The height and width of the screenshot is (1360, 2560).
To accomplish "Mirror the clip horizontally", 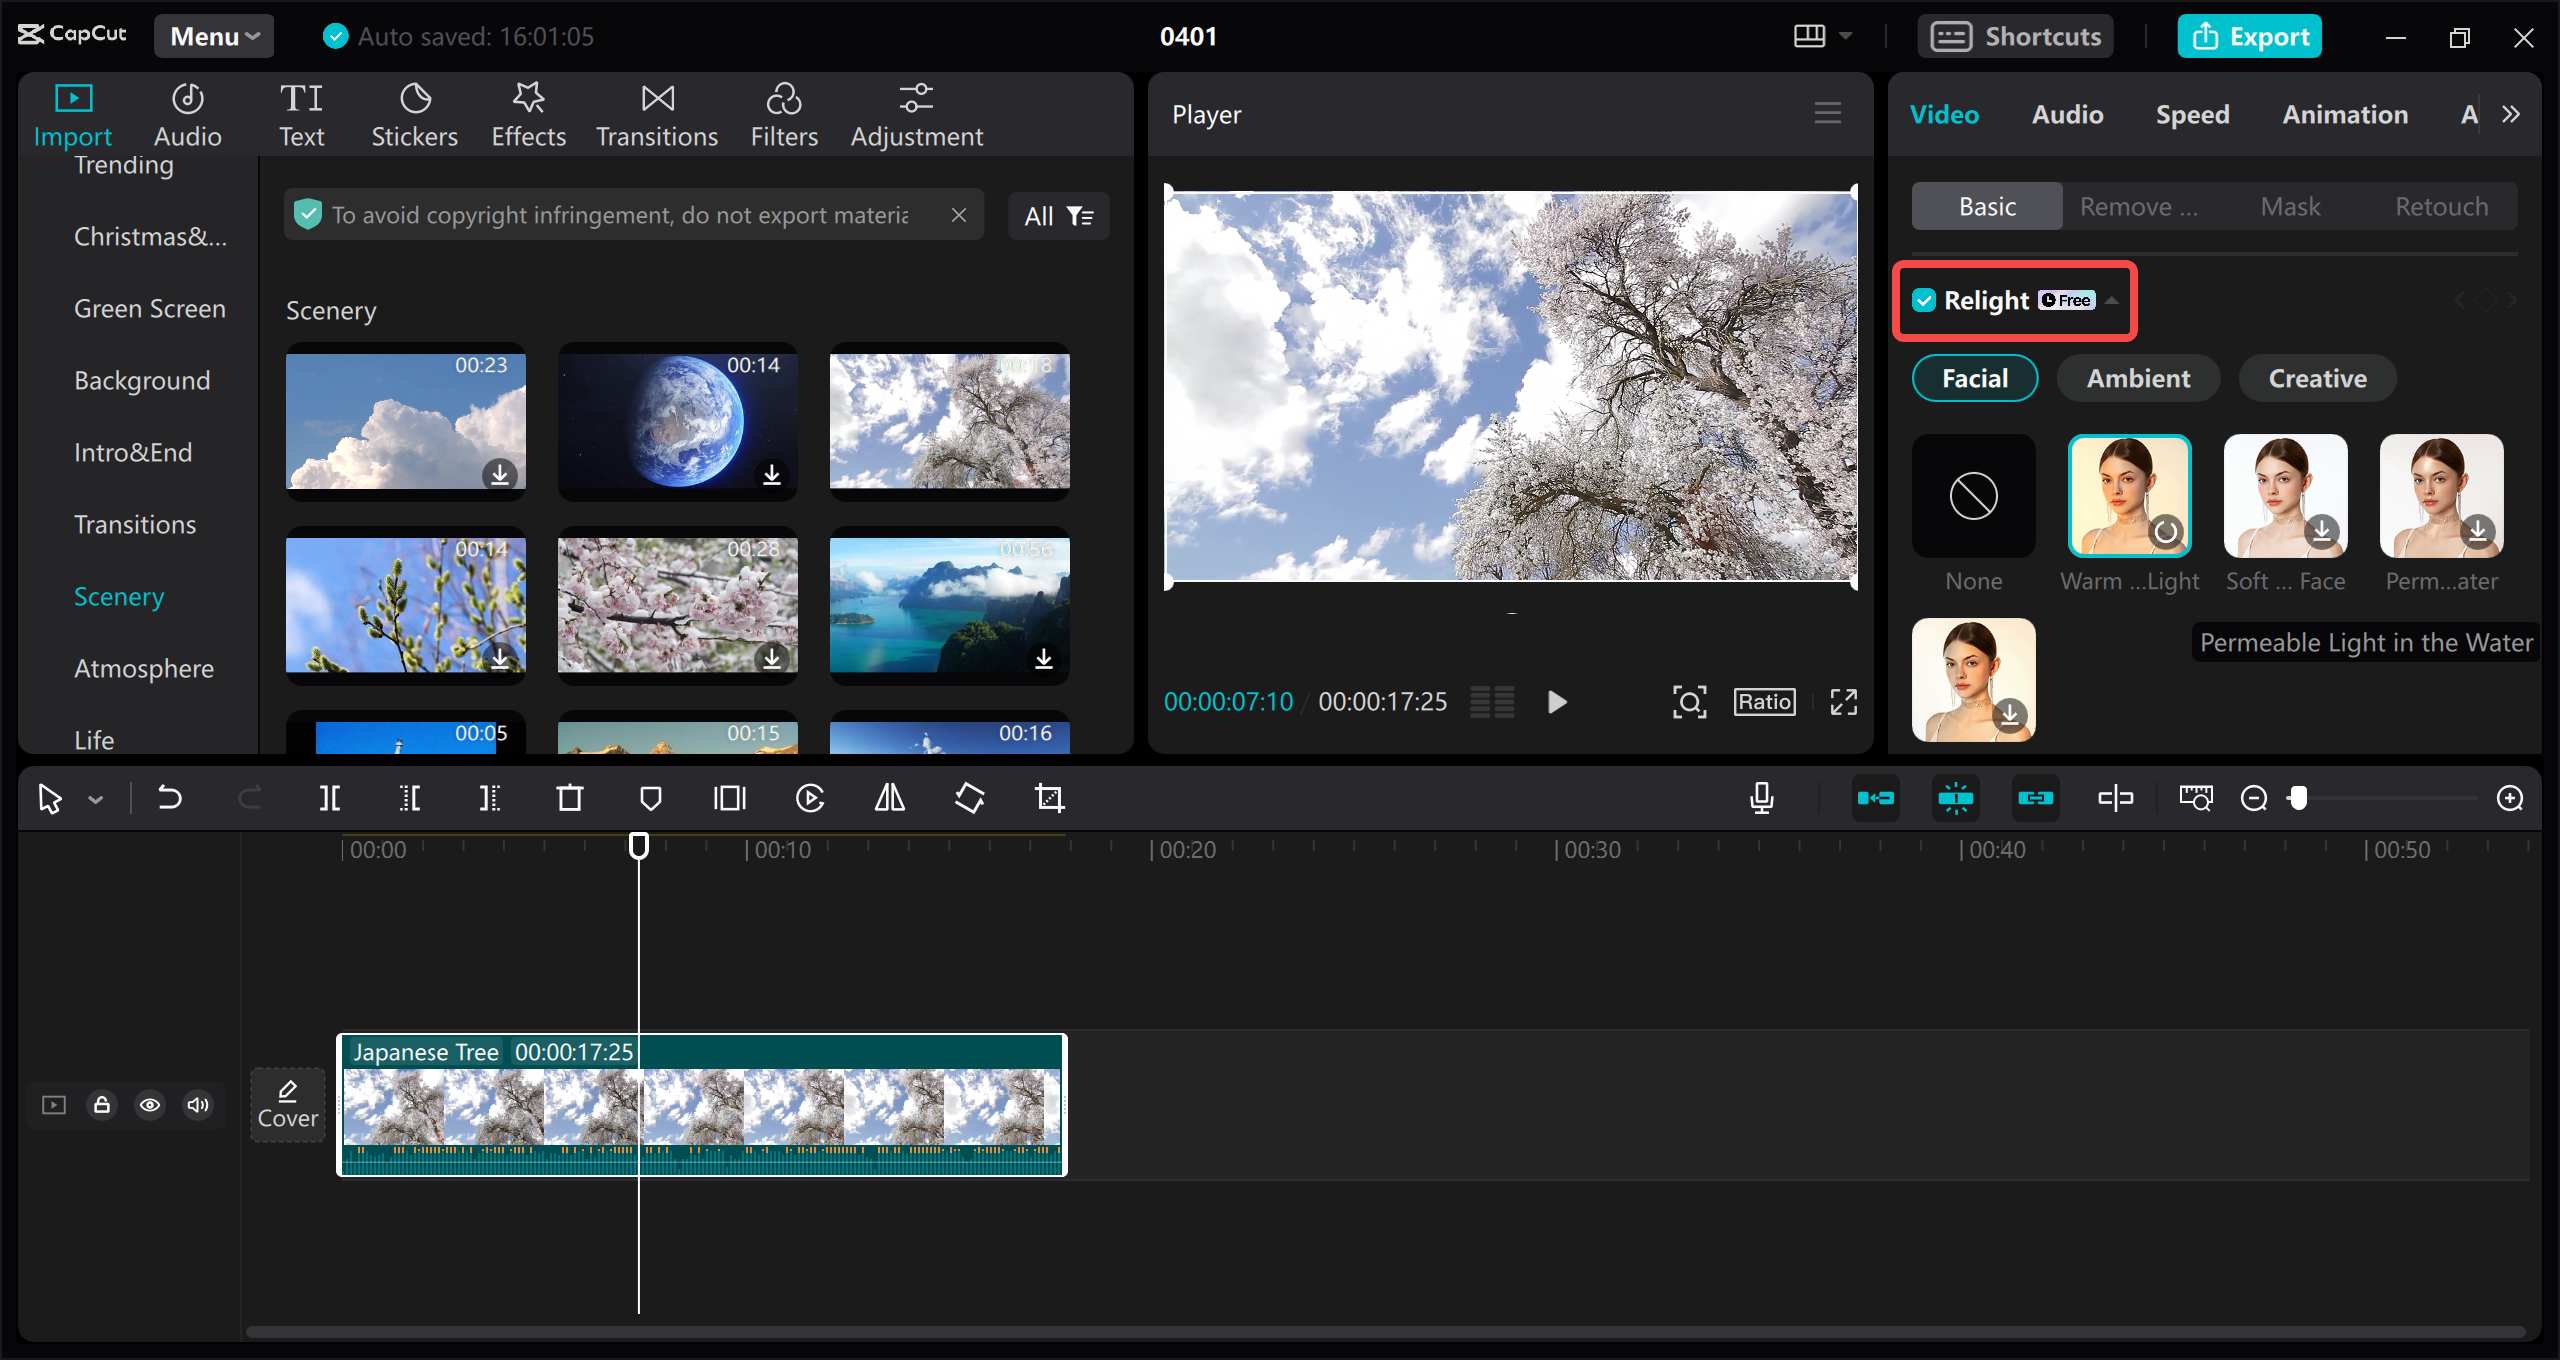I will point(888,798).
